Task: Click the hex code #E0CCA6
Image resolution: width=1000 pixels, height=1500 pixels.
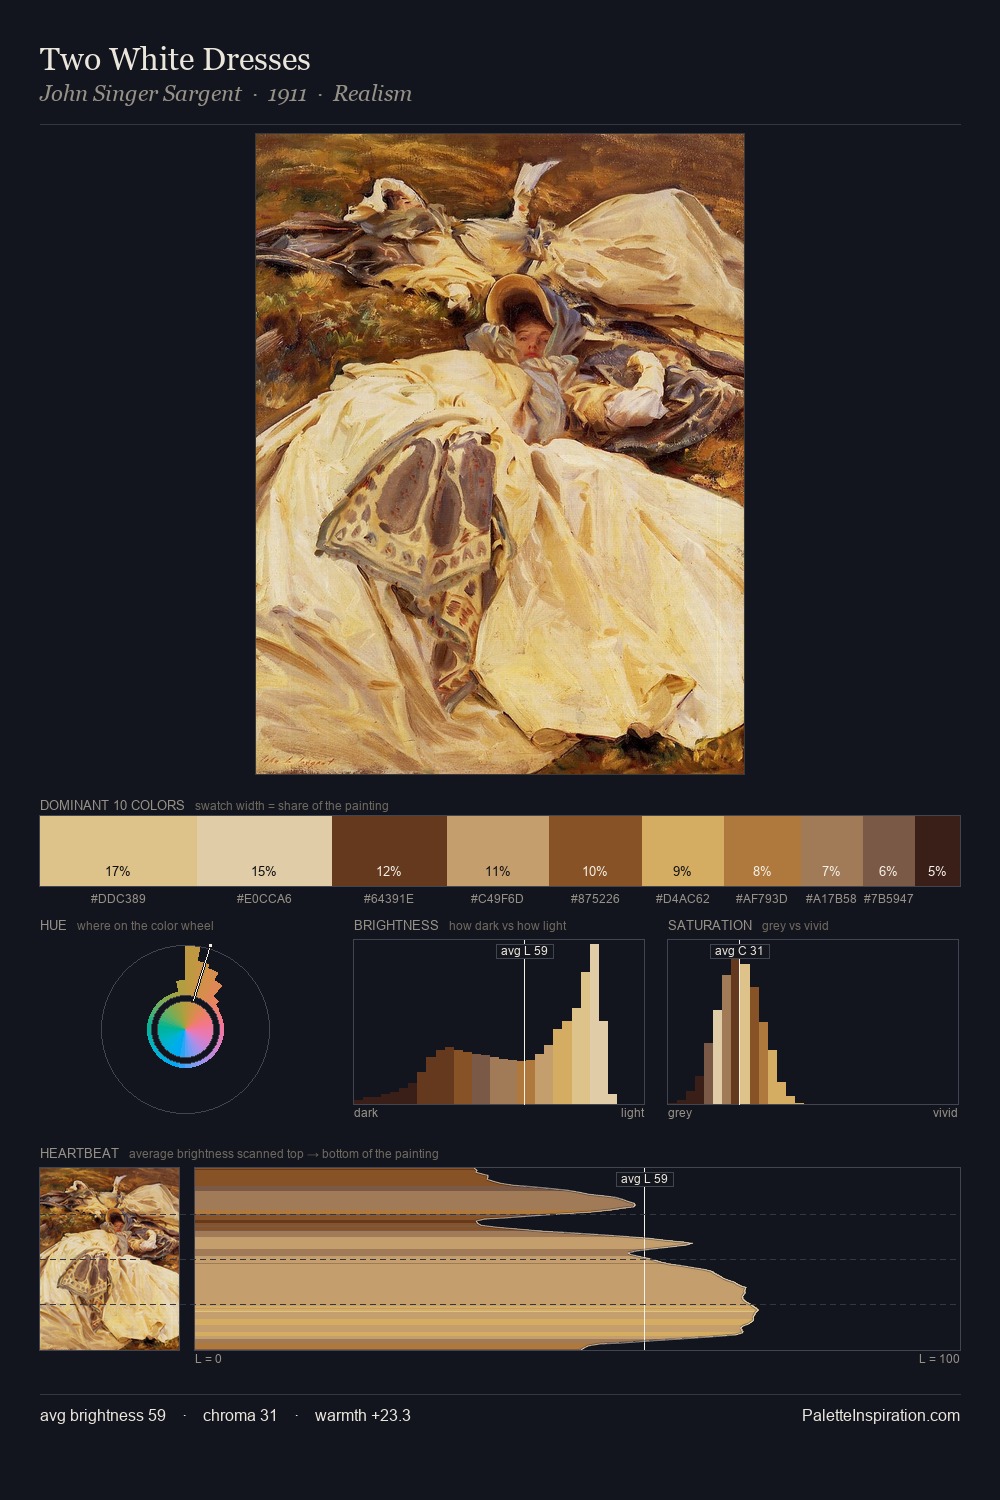Action: (x=264, y=899)
